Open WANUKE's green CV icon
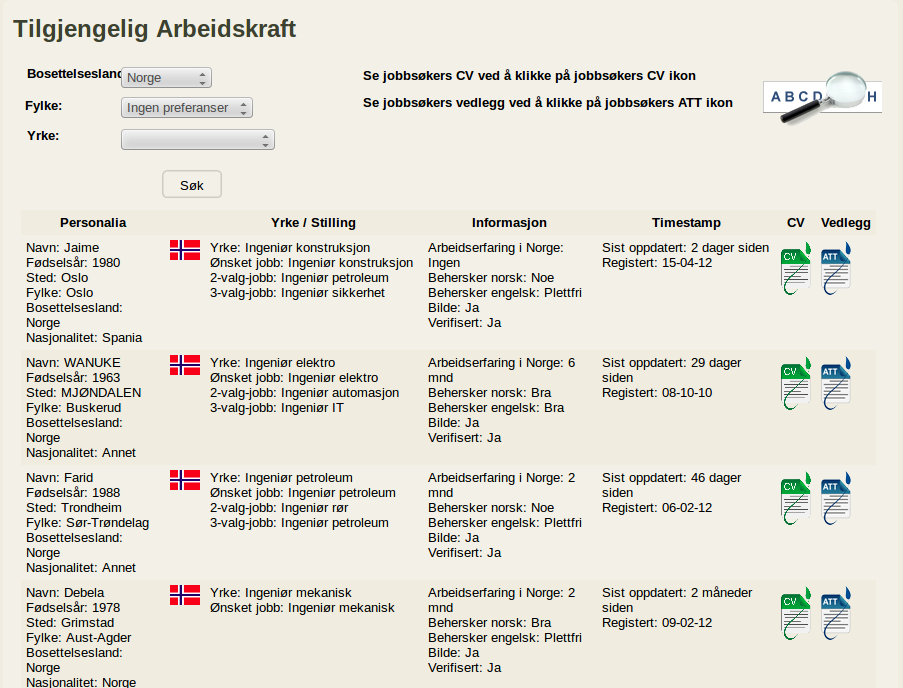The width and height of the screenshot is (903, 688). click(x=796, y=383)
